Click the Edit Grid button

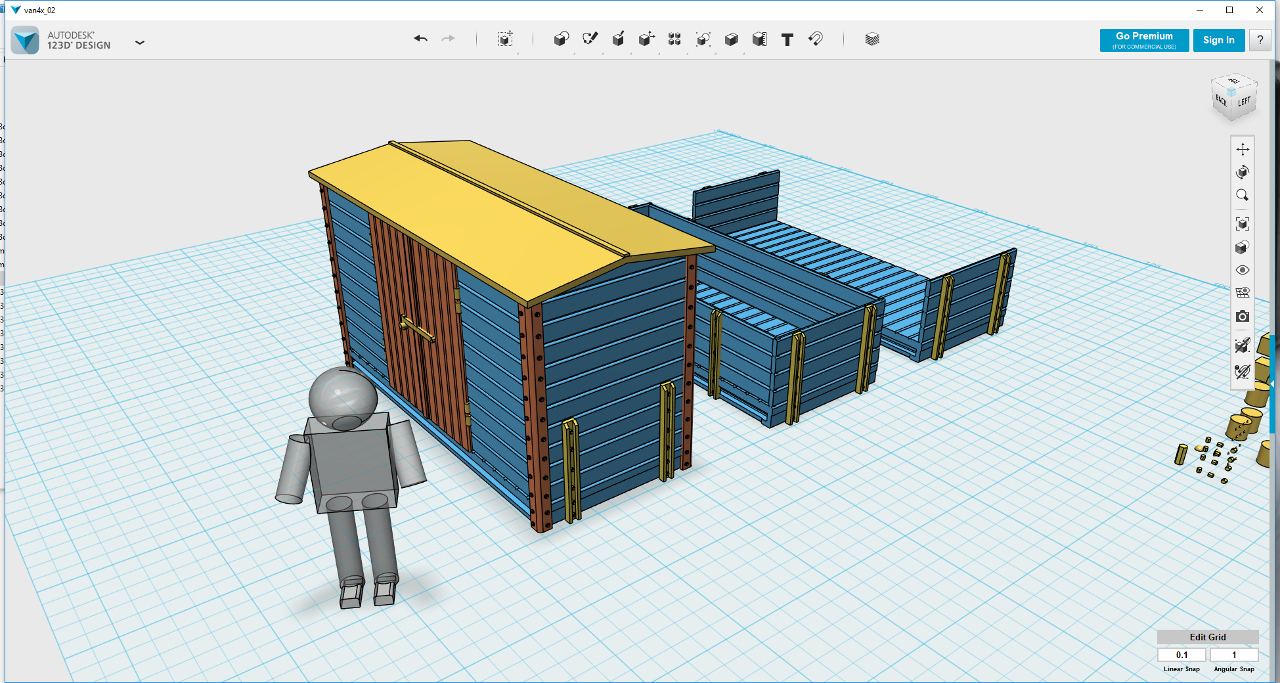[x=1207, y=637]
